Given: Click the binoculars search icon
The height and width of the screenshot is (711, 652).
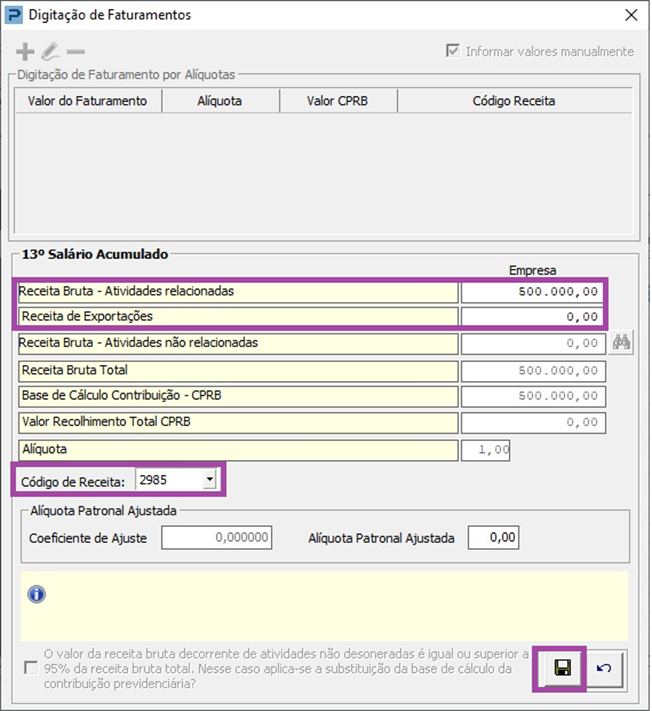Looking at the screenshot, I should (x=621, y=342).
